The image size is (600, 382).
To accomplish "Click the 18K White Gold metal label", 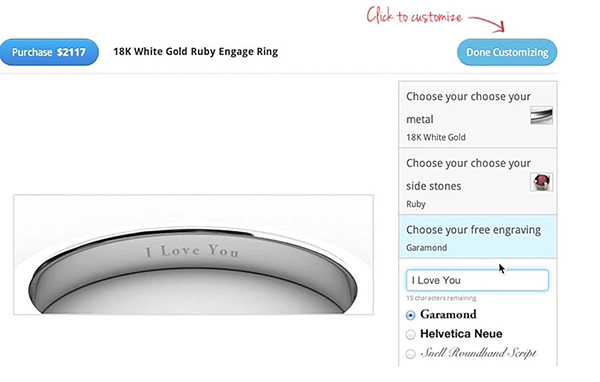I will pos(436,137).
